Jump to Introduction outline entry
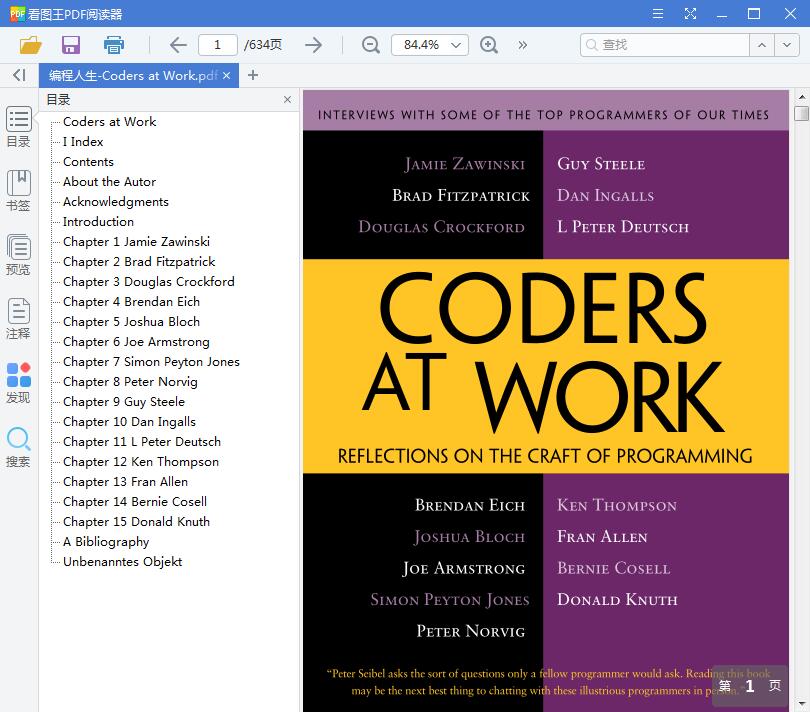Viewport: 810px width, 712px height. click(x=98, y=222)
